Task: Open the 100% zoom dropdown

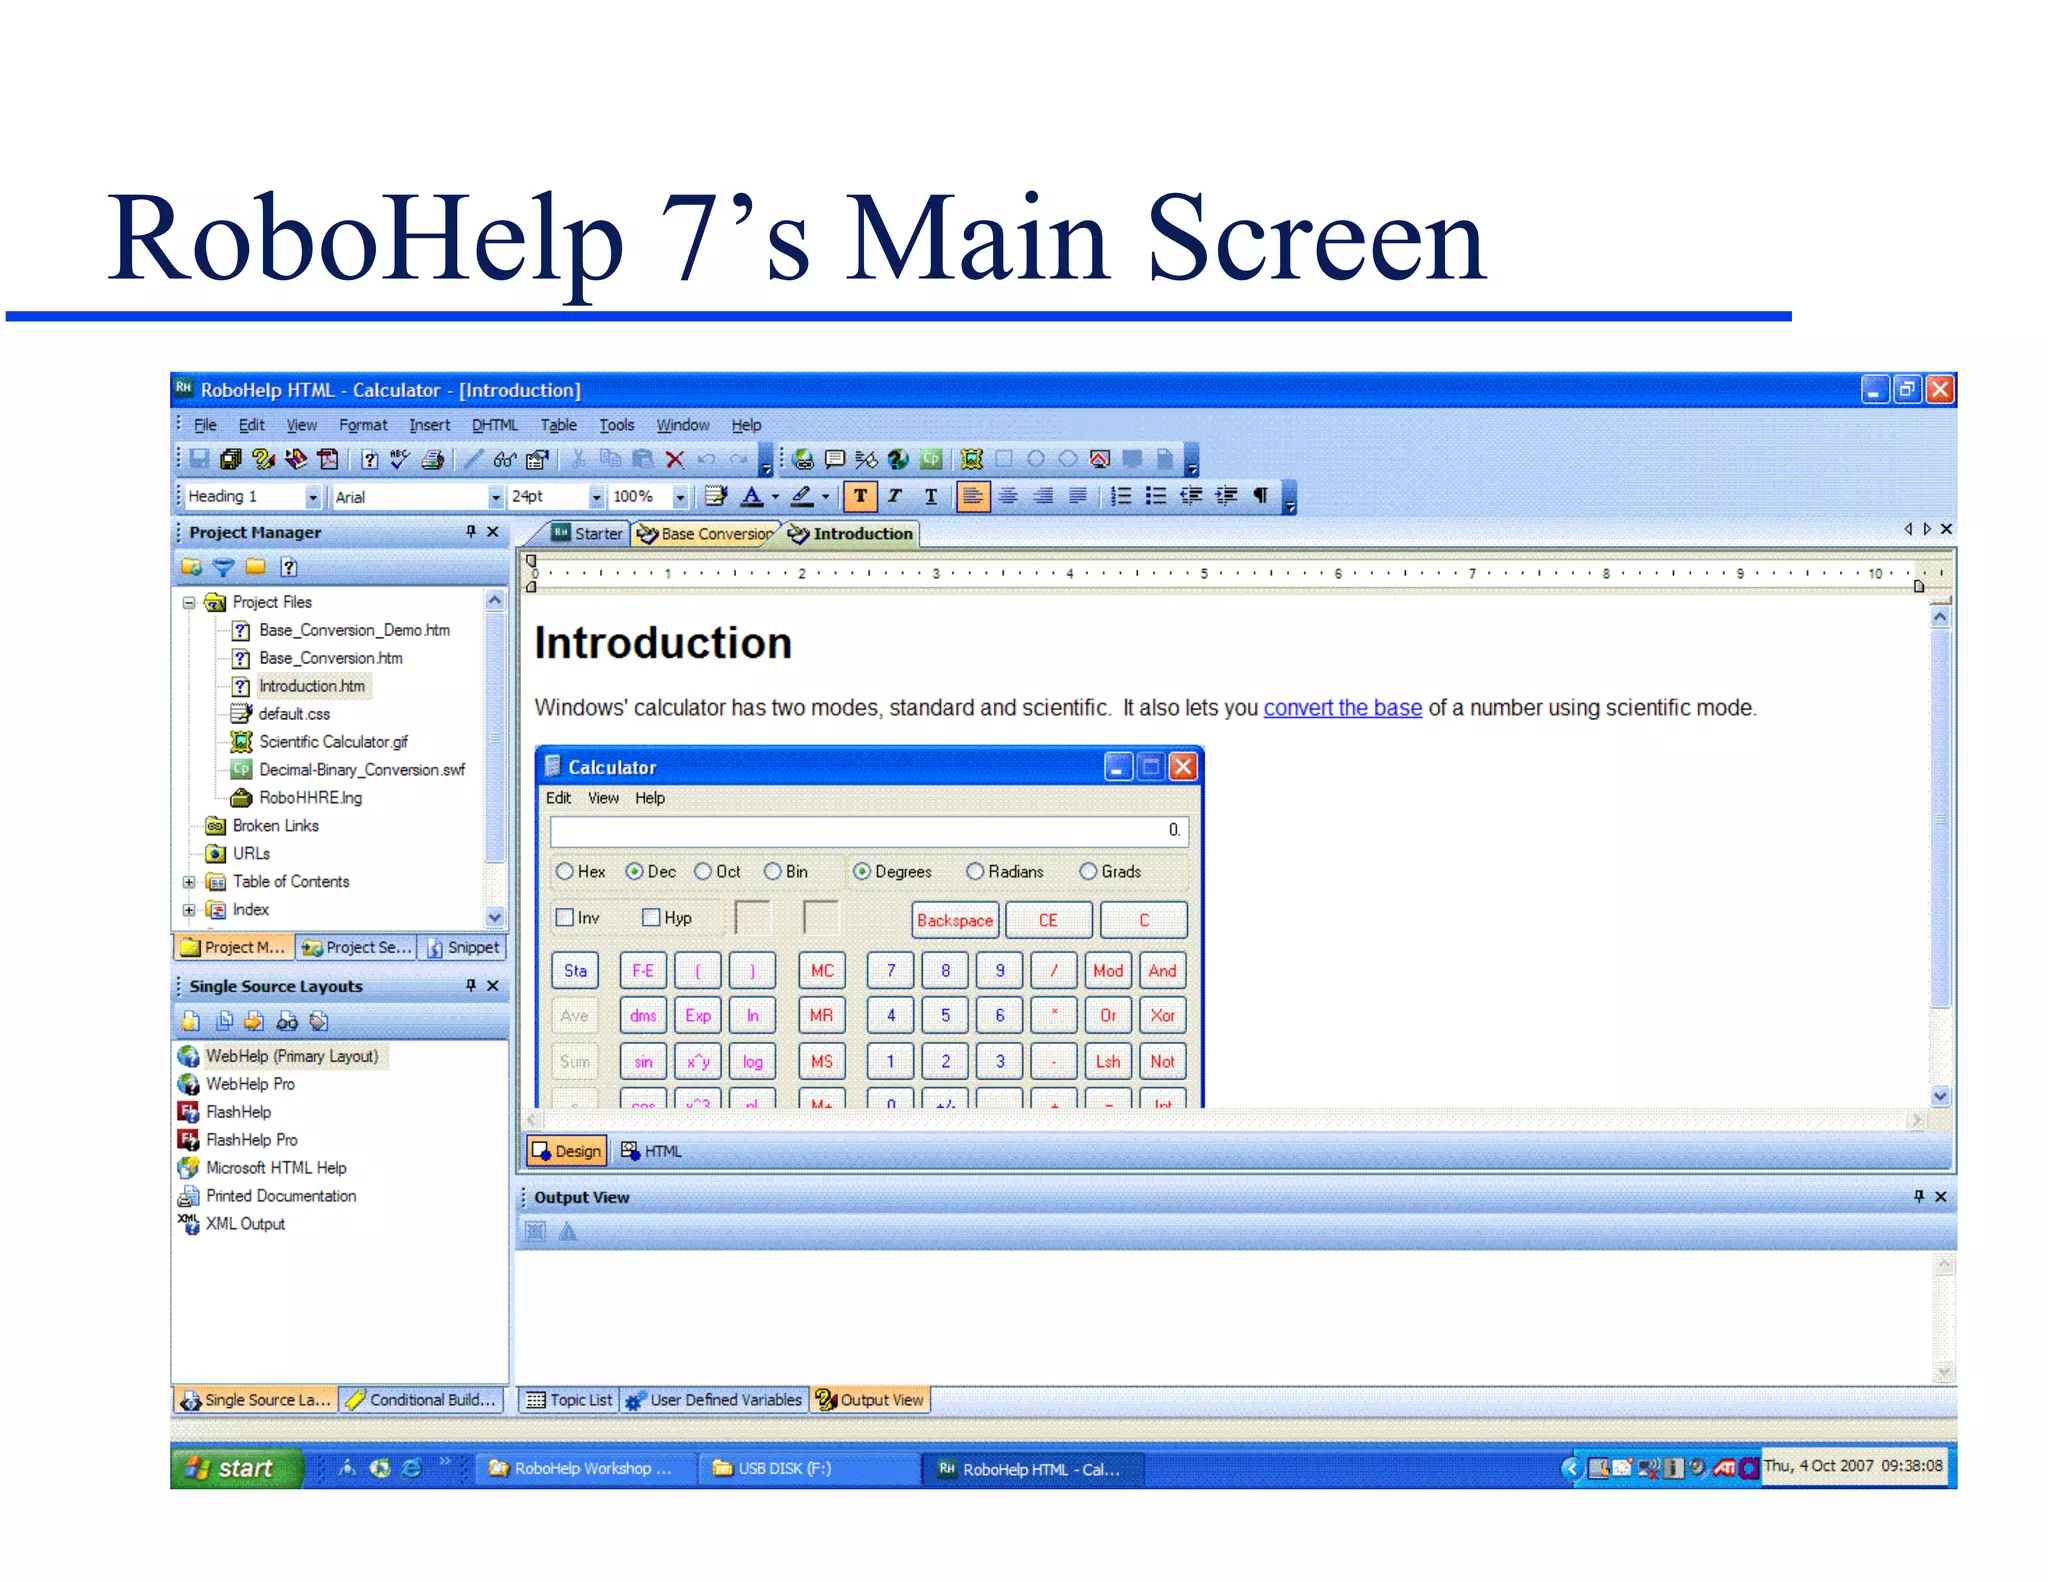Action: [680, 497]
